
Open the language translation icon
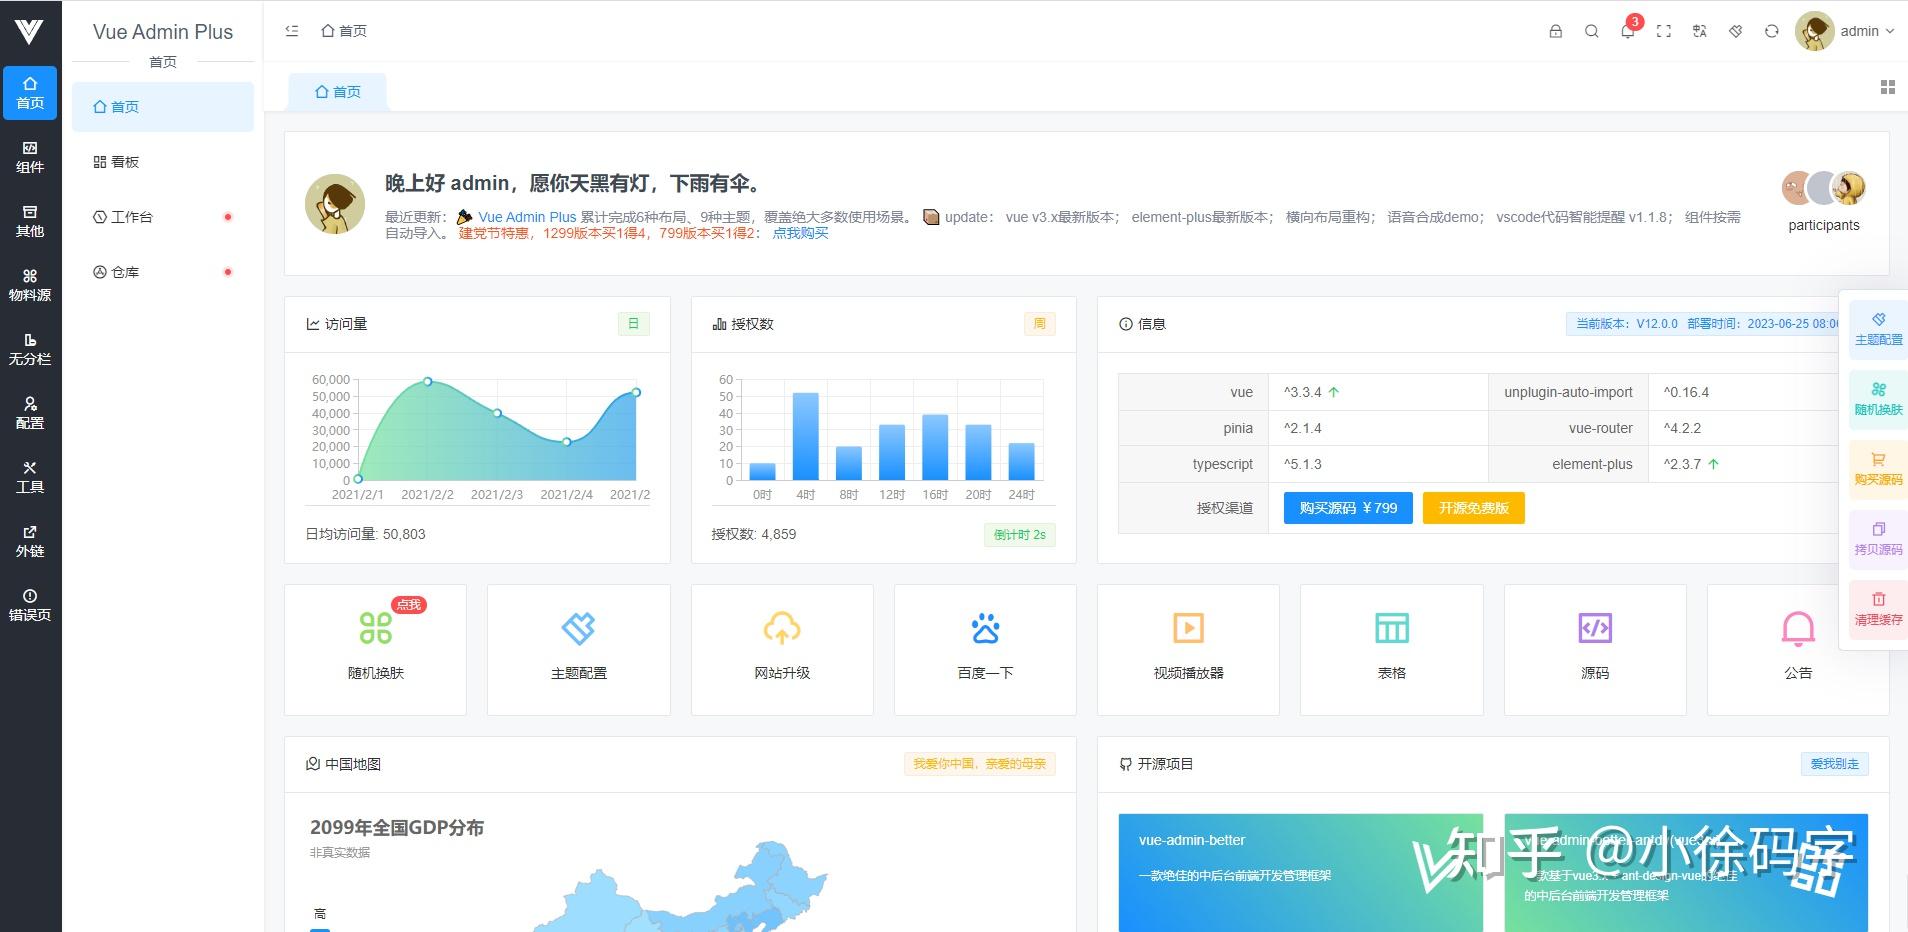coord(1699,31)
